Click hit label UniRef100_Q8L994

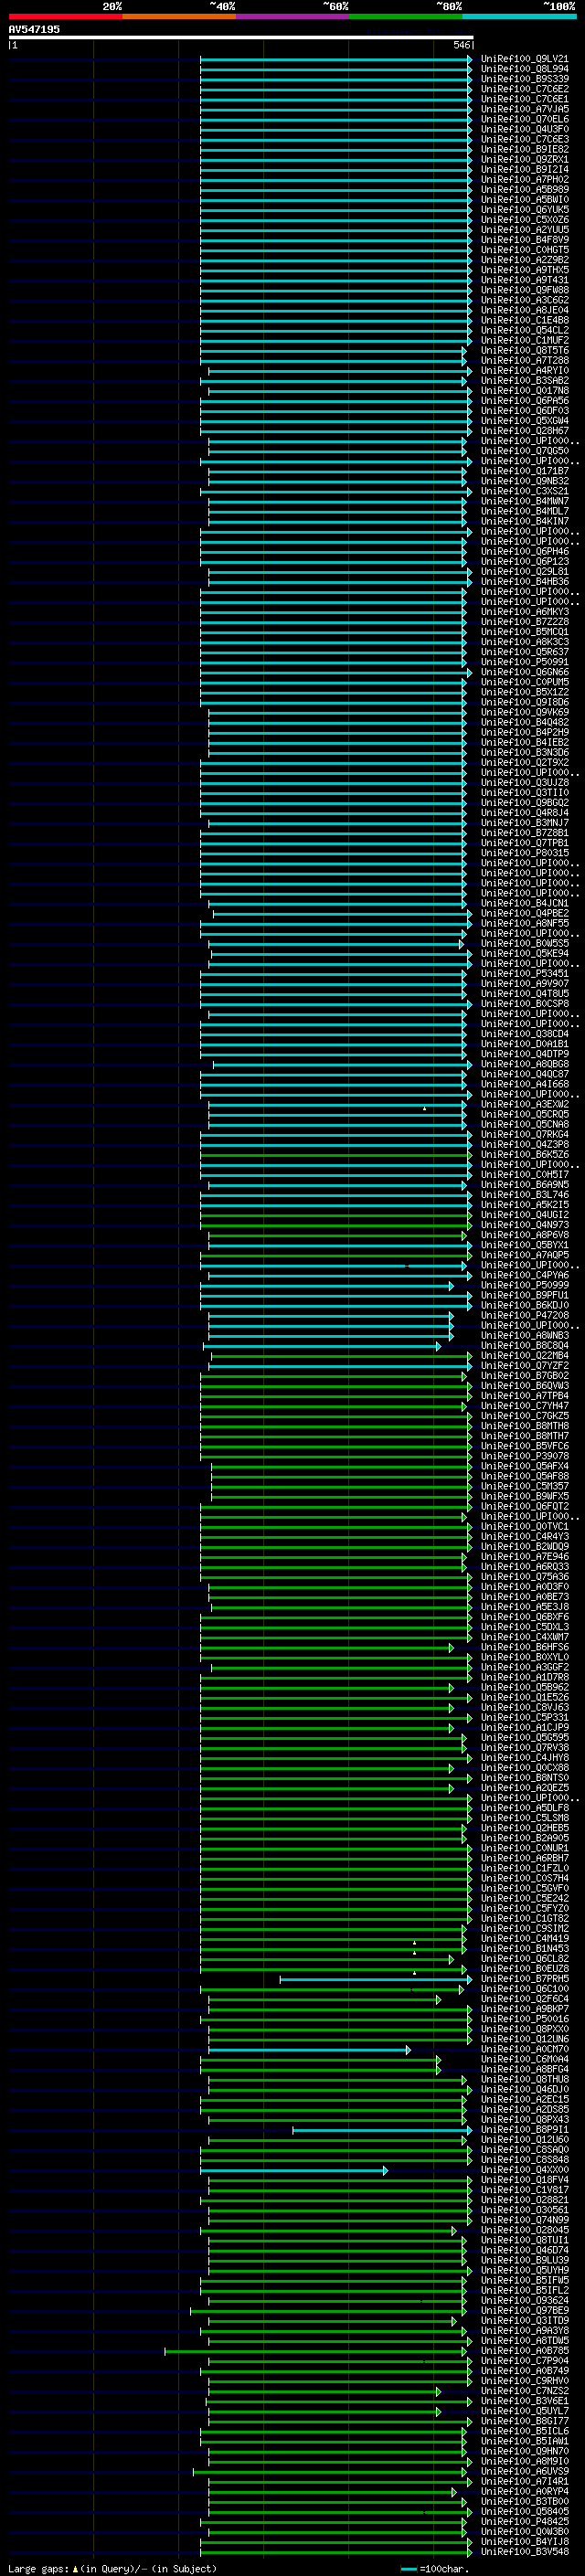[524, 69]
